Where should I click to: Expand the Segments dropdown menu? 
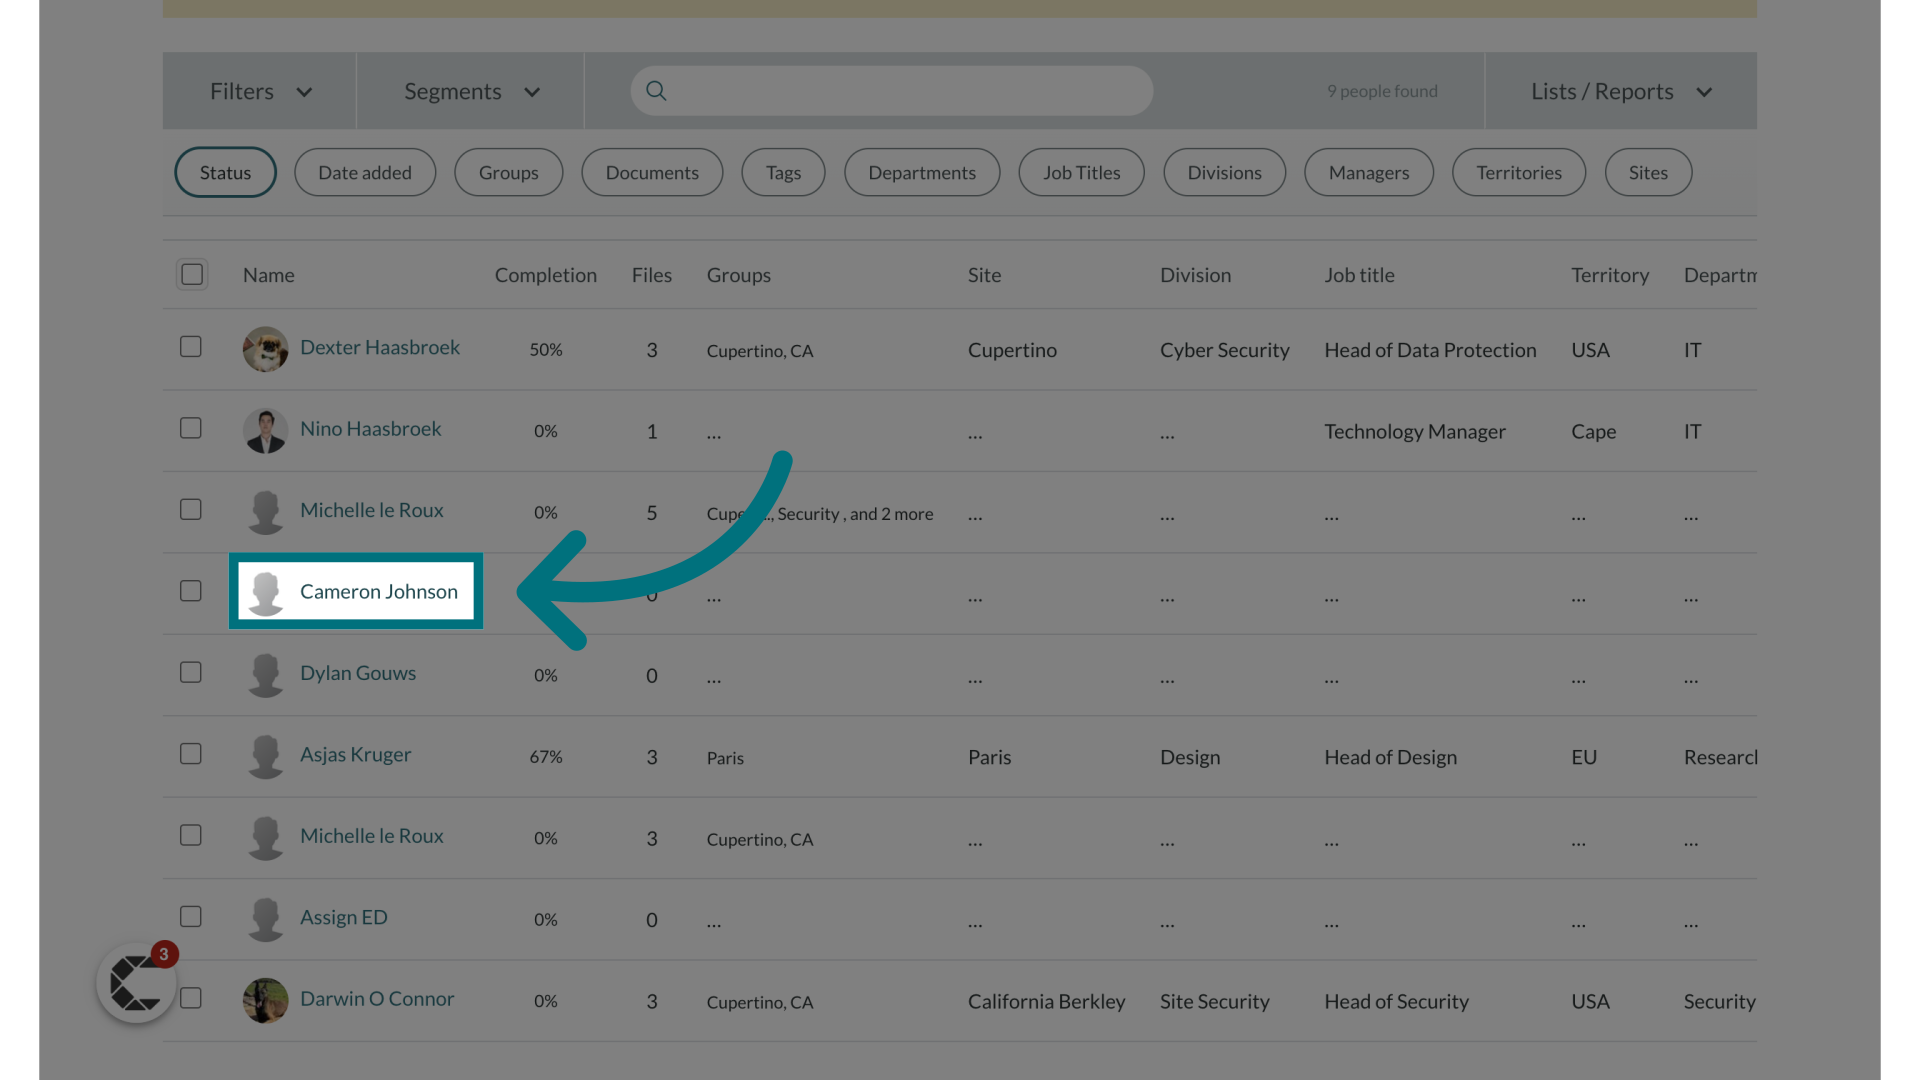(x=469, y=90)
